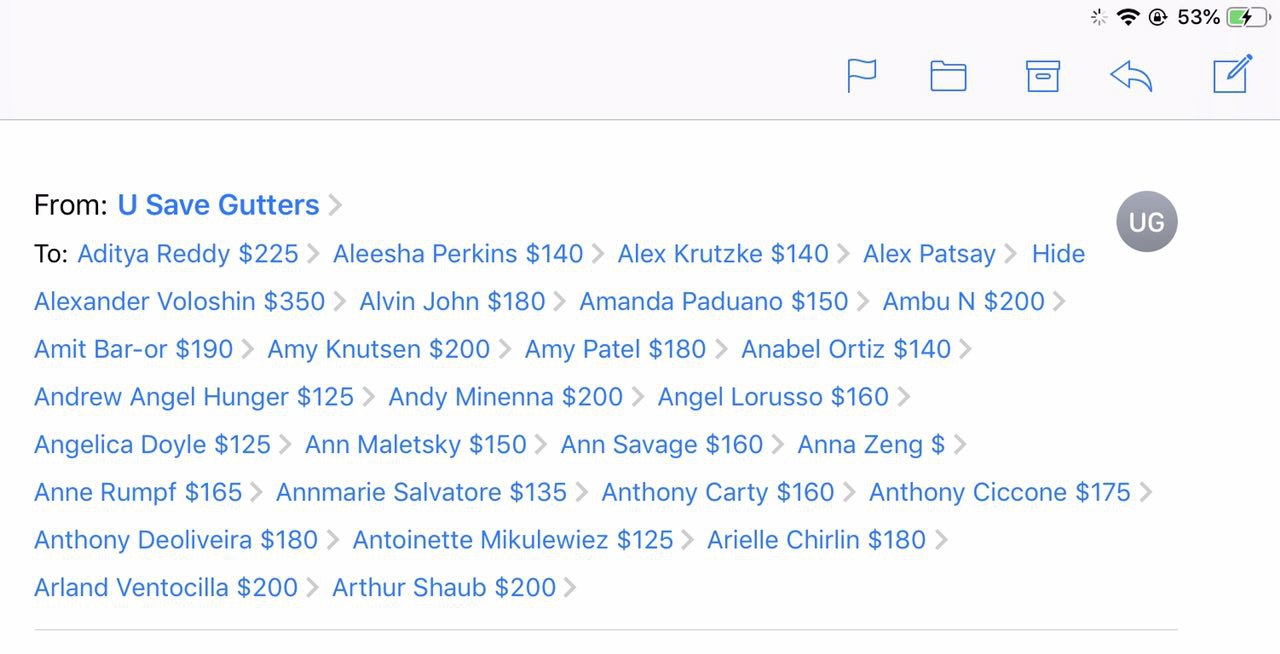
Task: Compose a new message
Action: tap(1232, 74)
